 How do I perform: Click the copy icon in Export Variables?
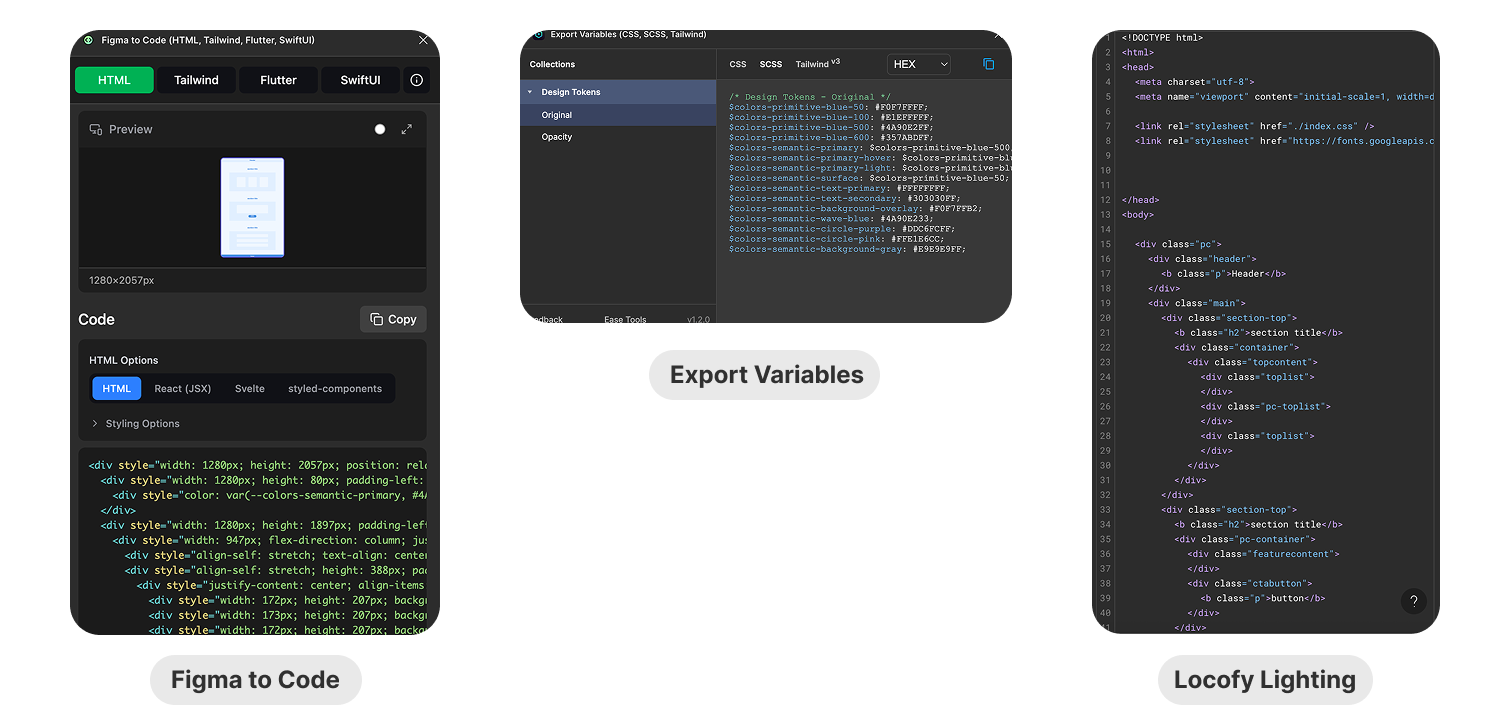(x=989, y=64)
